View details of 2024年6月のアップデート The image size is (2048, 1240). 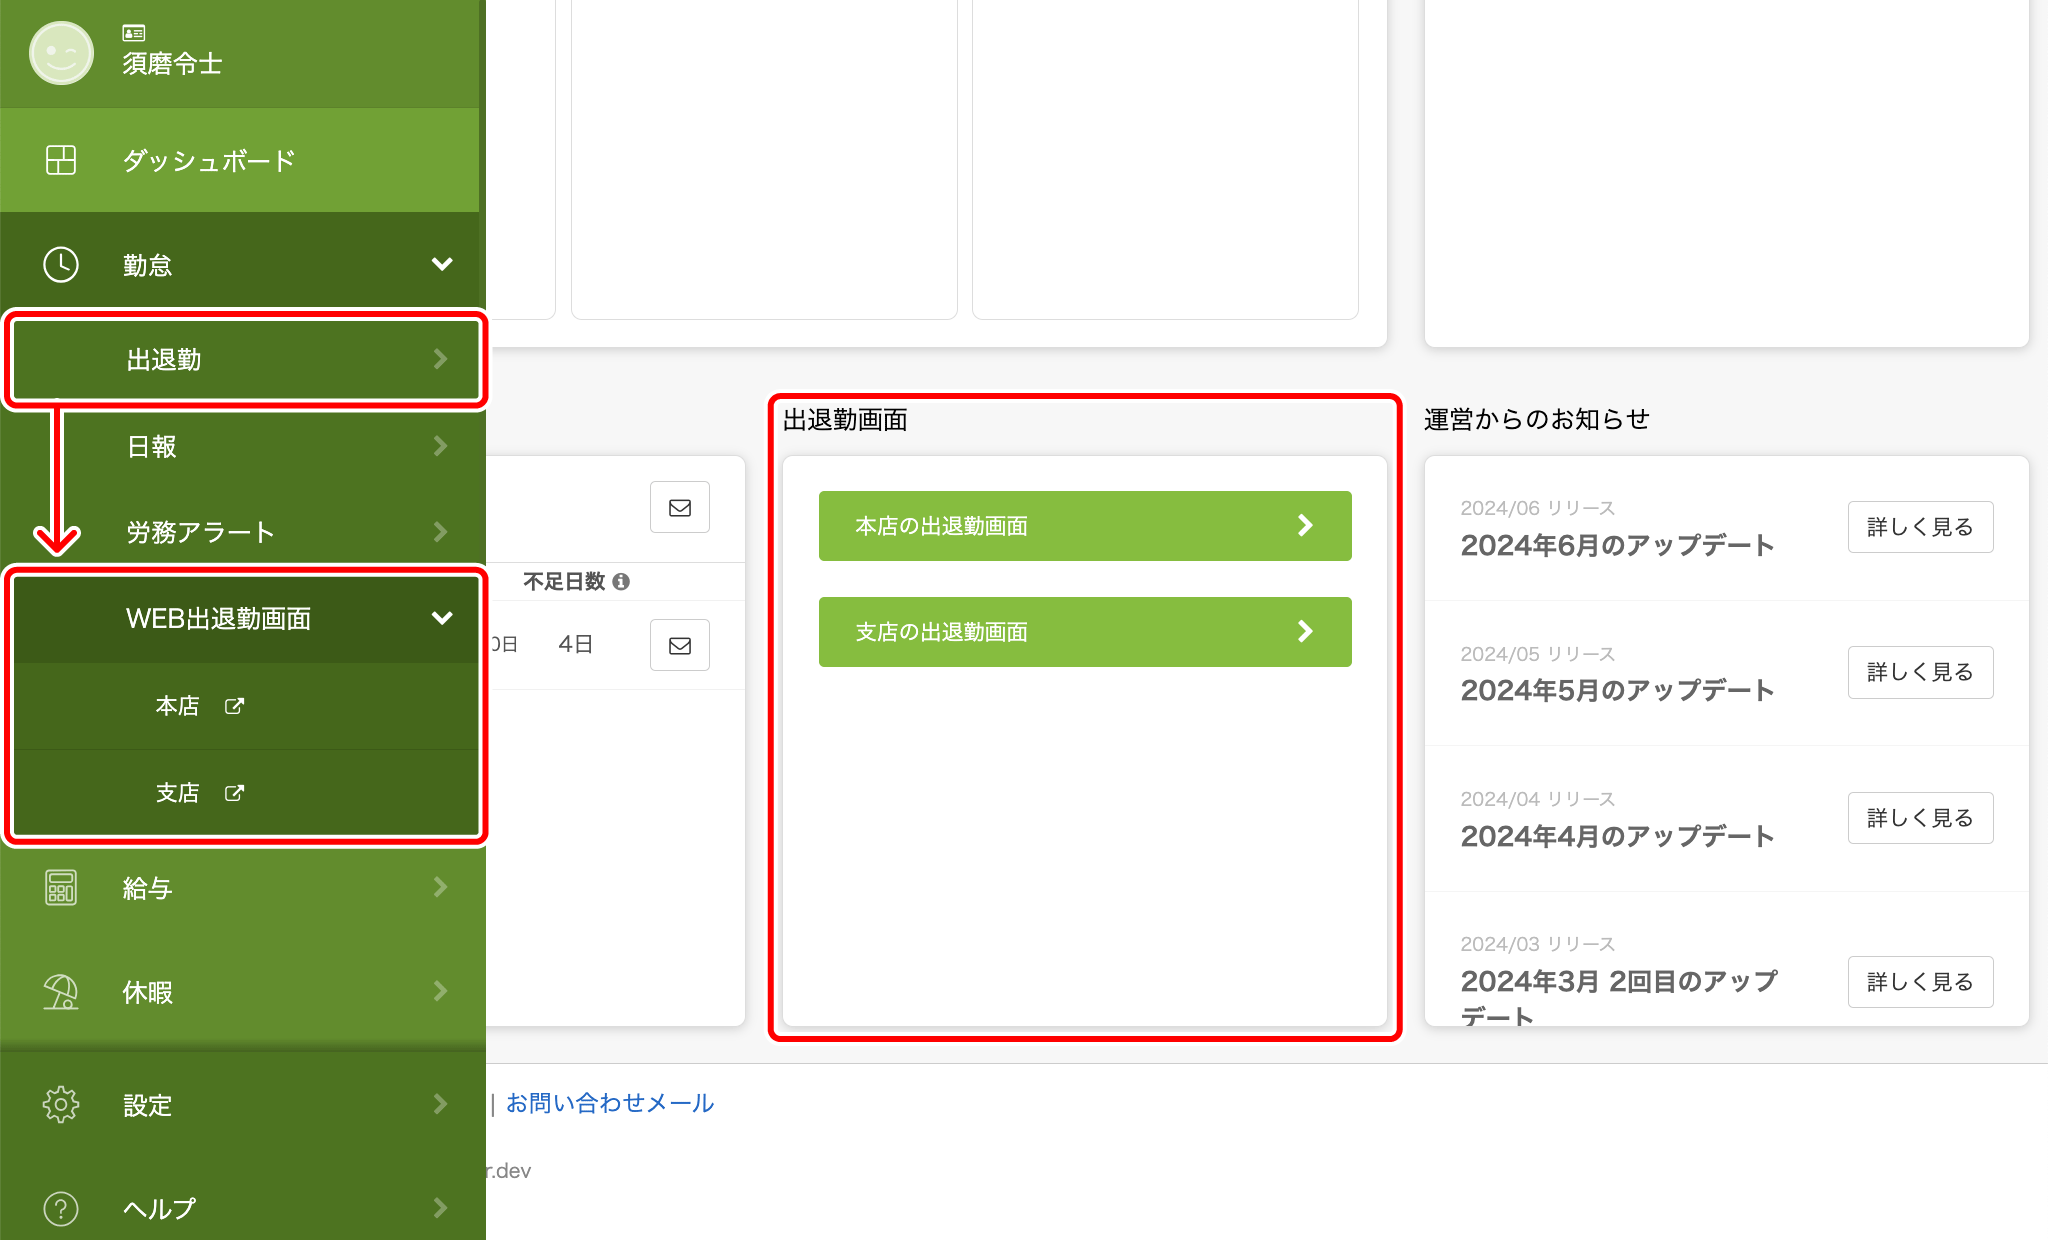(1920, 527)
